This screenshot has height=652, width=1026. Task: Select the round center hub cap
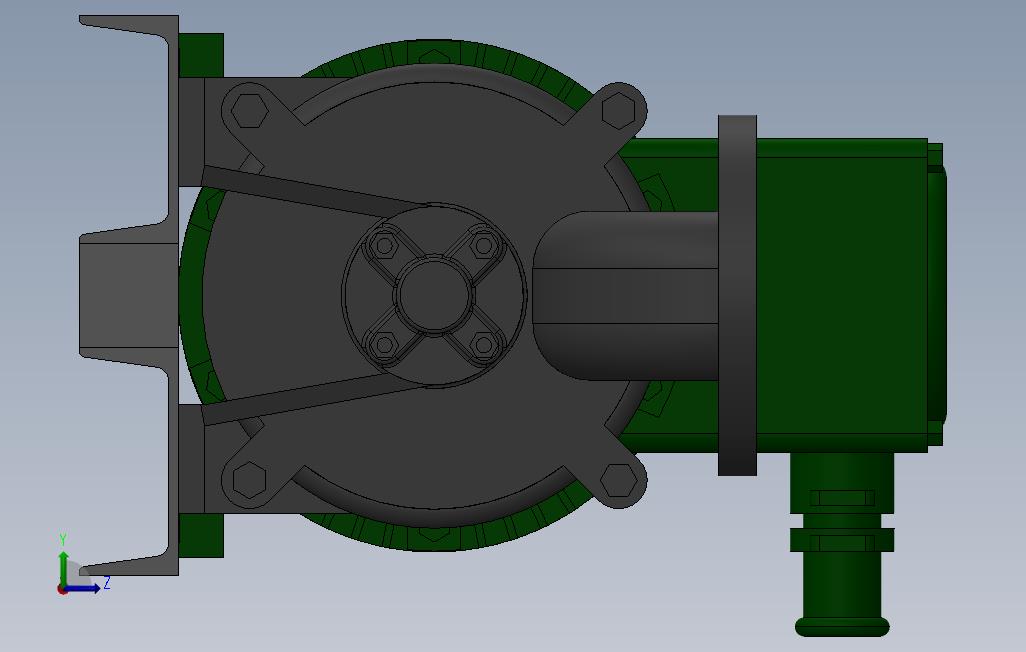tap(434, 294)
